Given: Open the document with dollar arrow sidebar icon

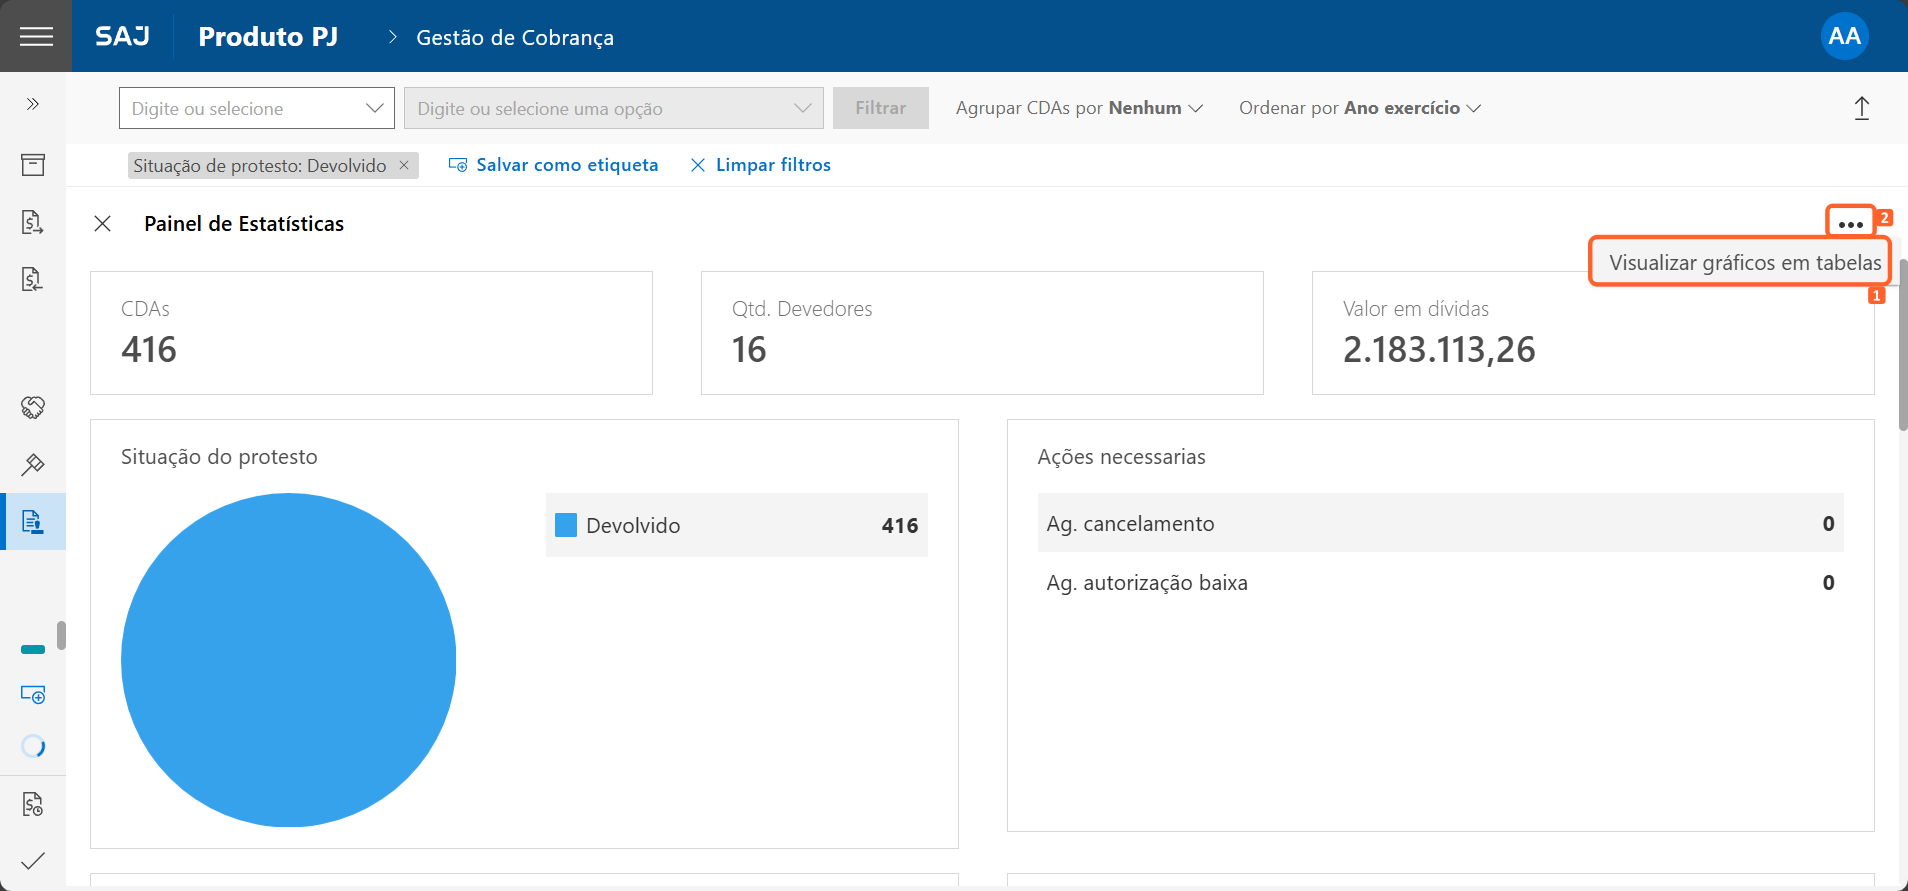Looking at the screenshot, I should click(x=33, y=222).
